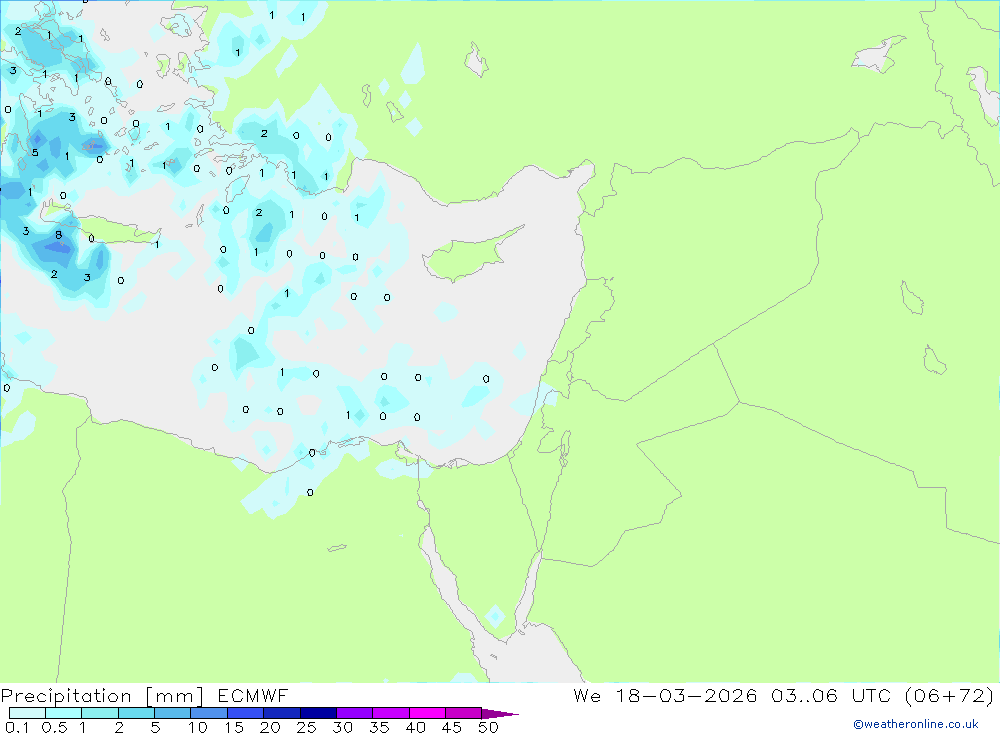Open the weatheronline.co.uk copyright link
This screenshot has width=1000, height=733.
[916, 724]
